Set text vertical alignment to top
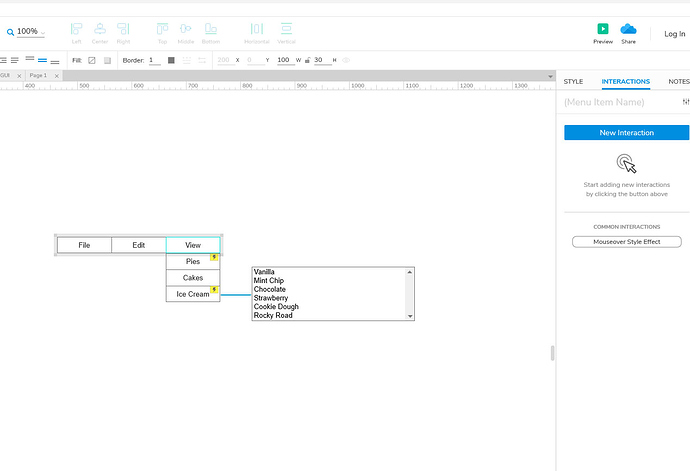690x471 pixels. coord(30,59)
